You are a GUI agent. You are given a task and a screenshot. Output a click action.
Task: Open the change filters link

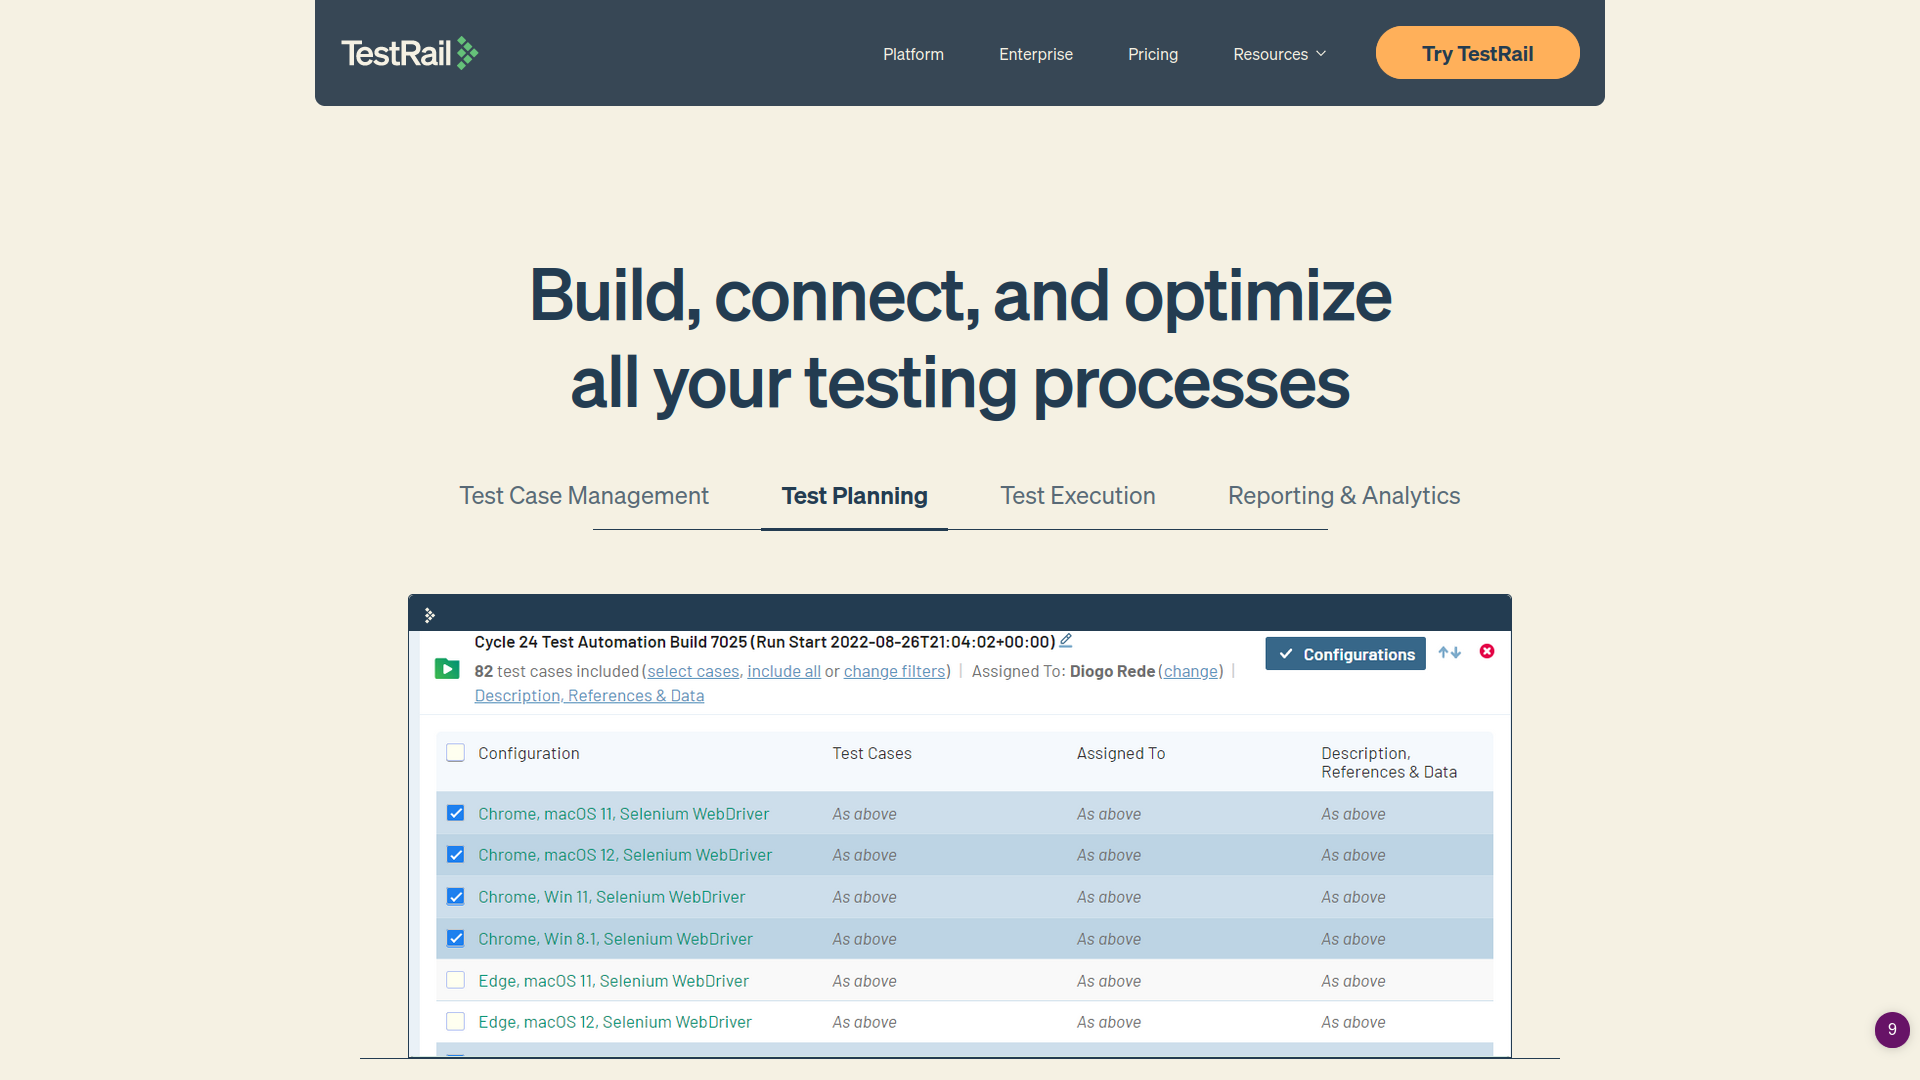894,671
